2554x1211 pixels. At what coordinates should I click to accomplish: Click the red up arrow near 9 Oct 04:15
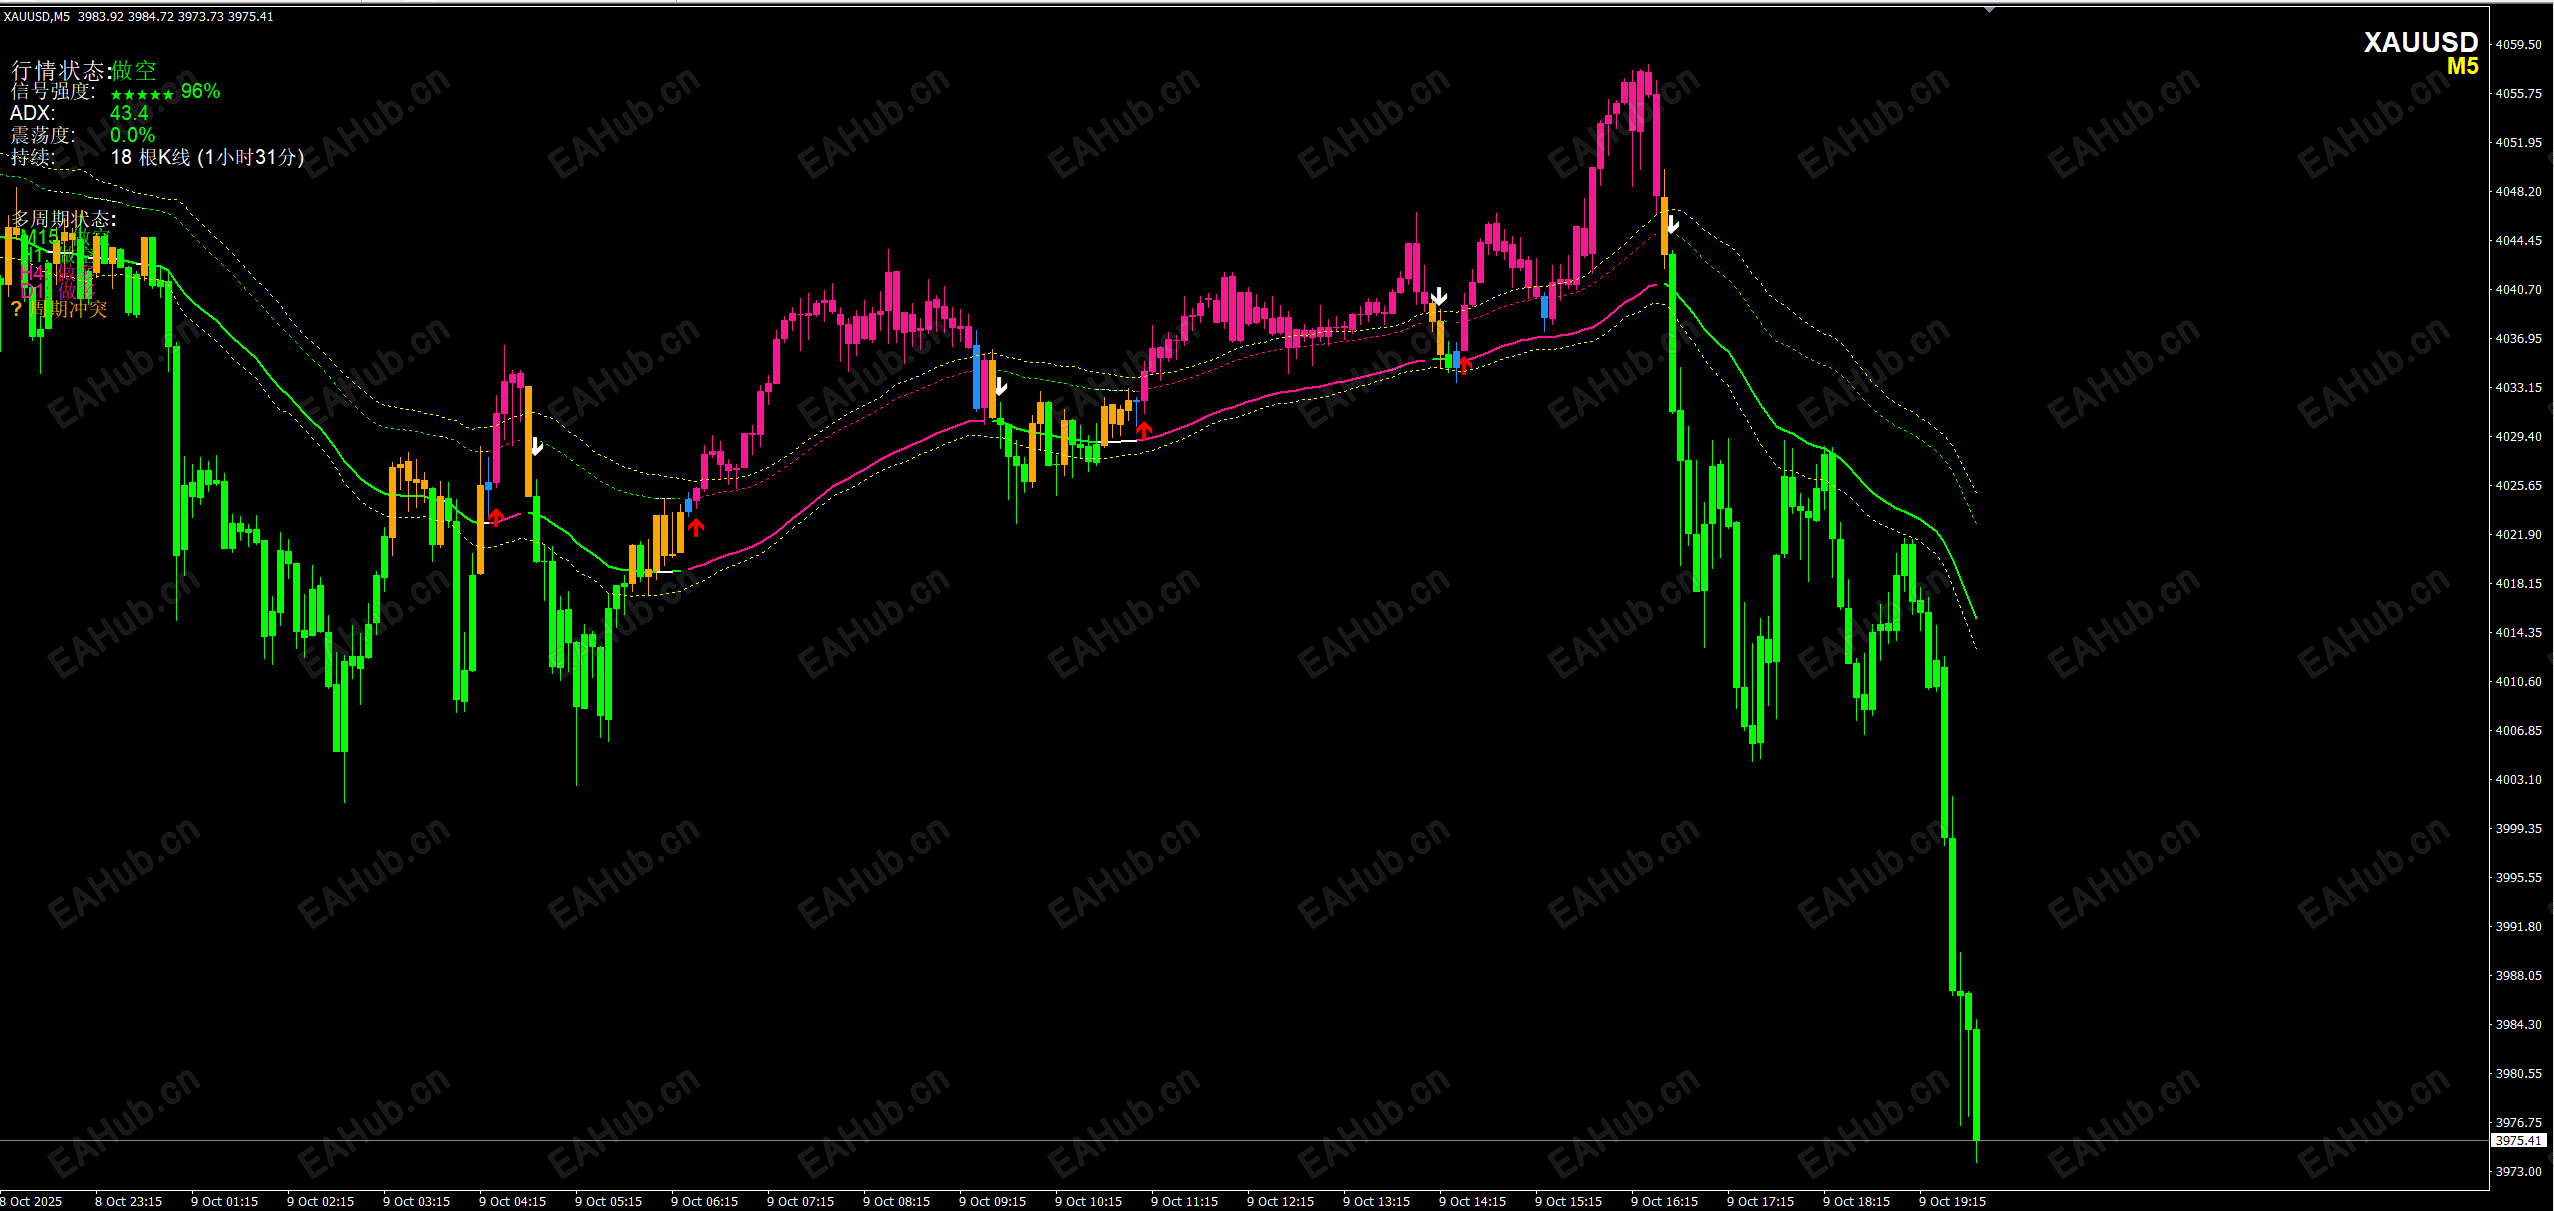[x=496, y=516]
